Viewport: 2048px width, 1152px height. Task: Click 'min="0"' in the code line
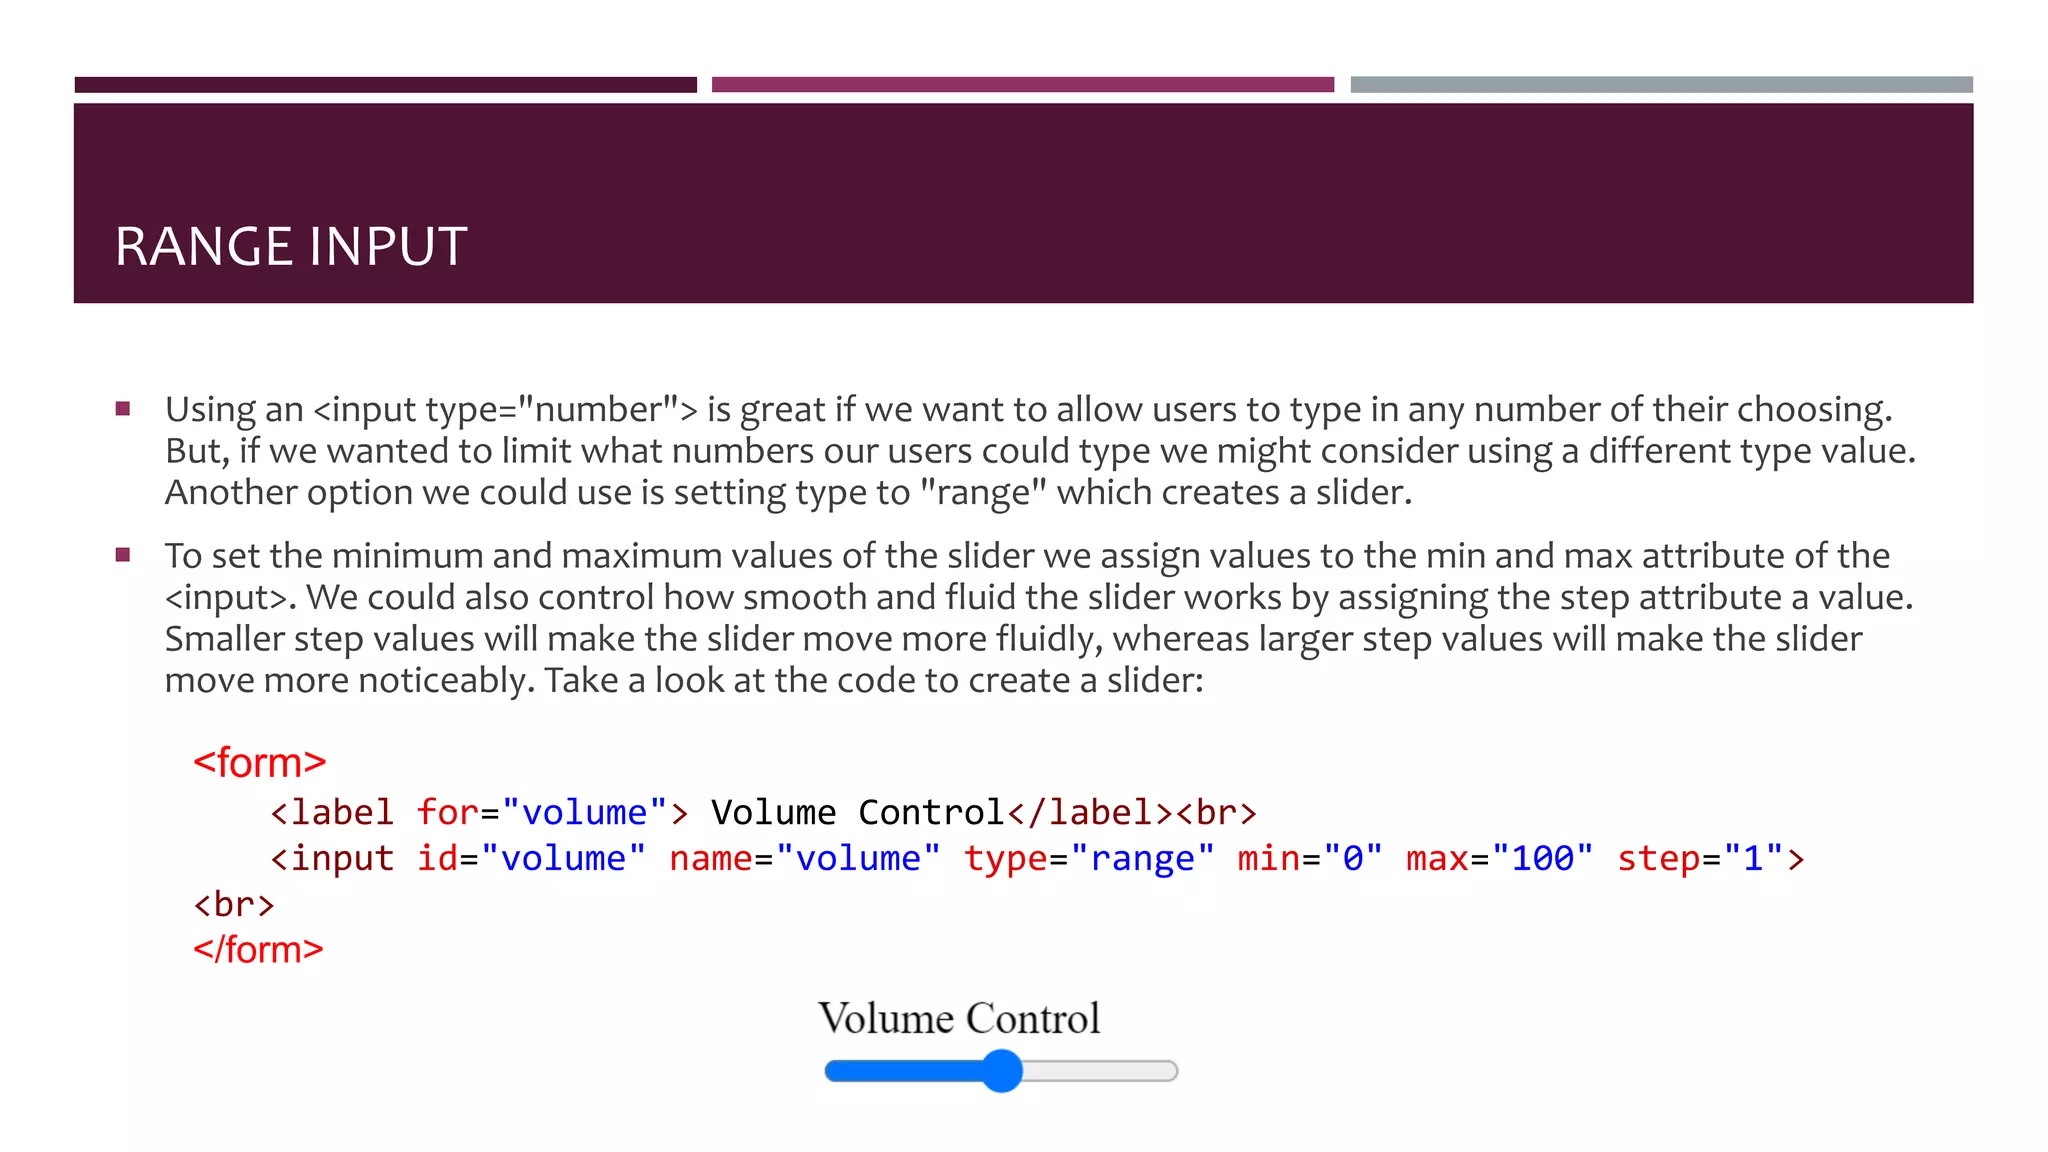(1310, 858)
